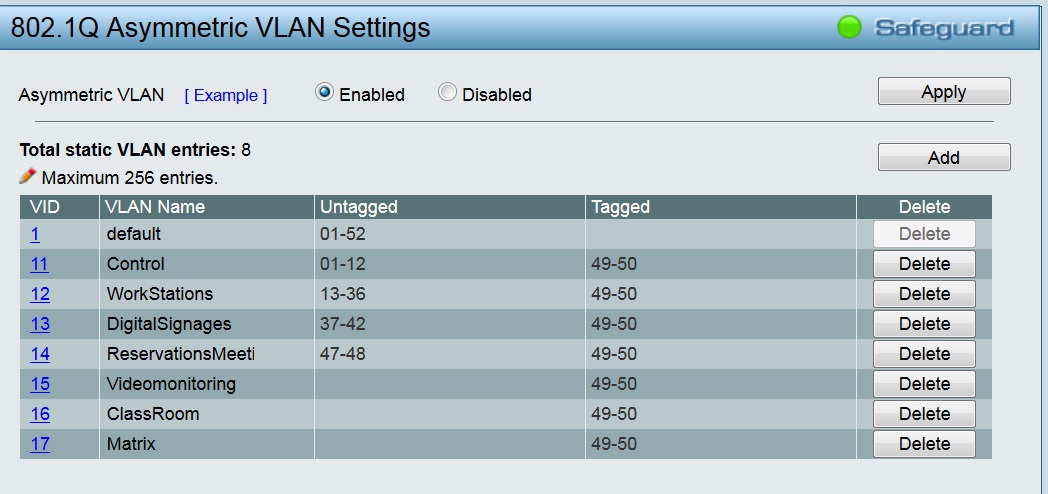
Task: Click the green Safeguard status icon
Action: click(849, 28)
